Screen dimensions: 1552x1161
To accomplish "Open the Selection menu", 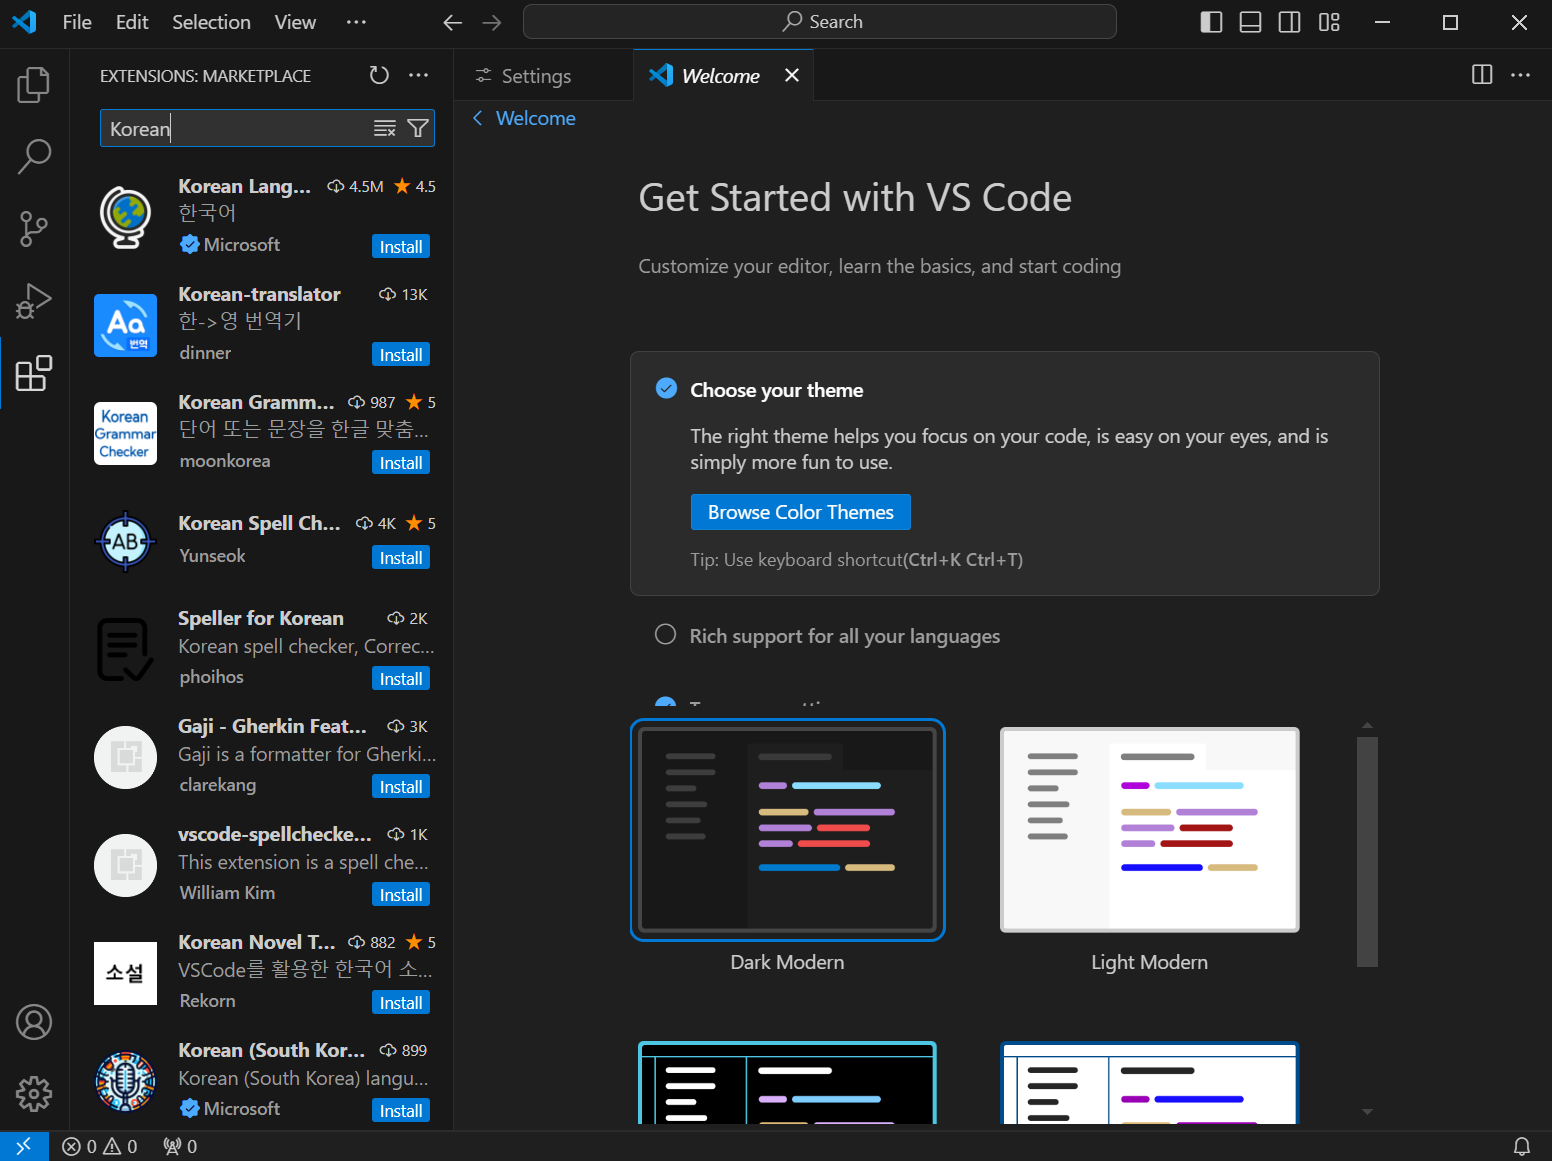I will coord(211,22).
